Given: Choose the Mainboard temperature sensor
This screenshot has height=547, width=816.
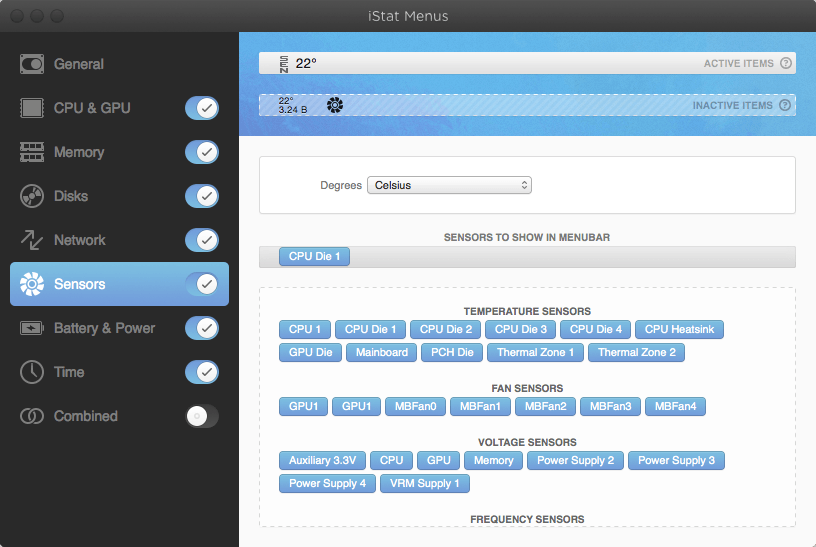Looking at the screenshot, I should point(381,352).
